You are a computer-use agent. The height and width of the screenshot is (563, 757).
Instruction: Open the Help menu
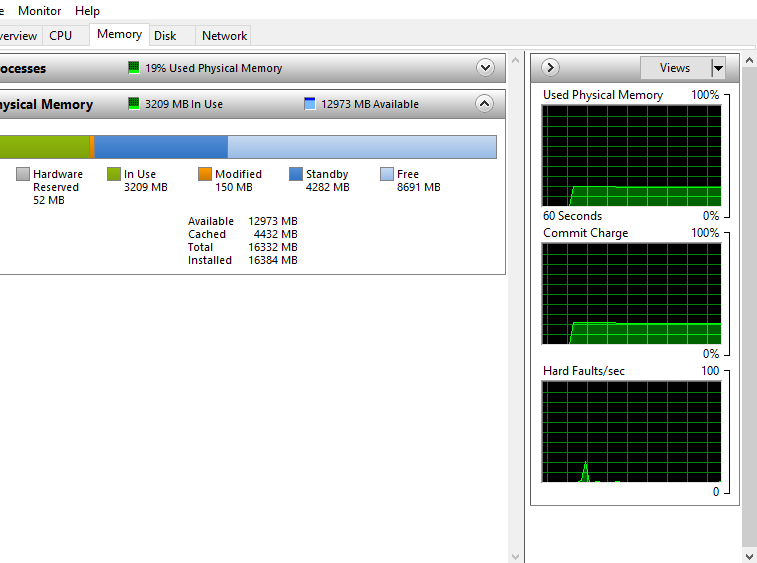[x=88, y=11]
